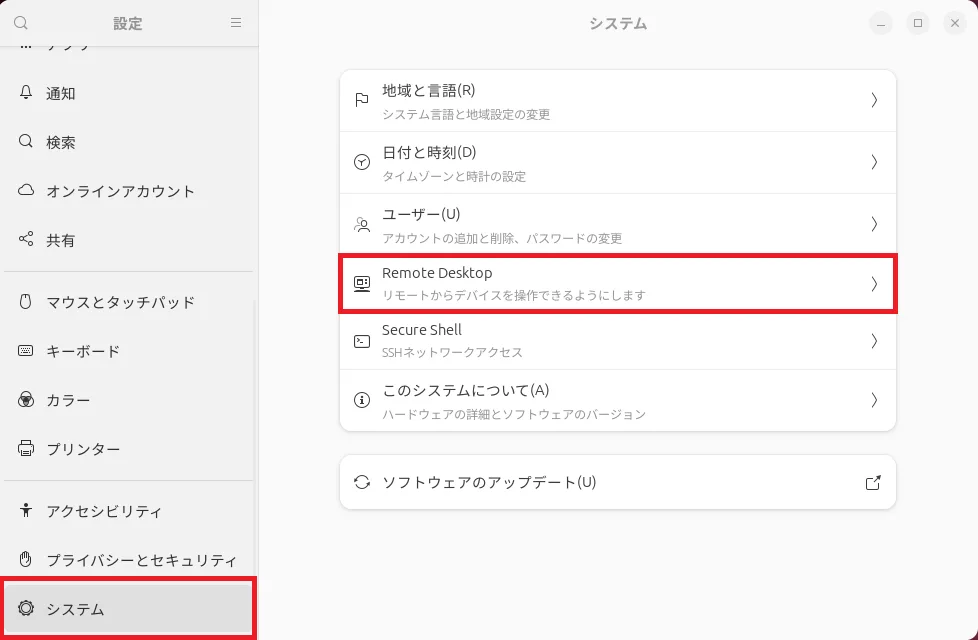Select カラー in the sidebar

[x=68, y=400]
